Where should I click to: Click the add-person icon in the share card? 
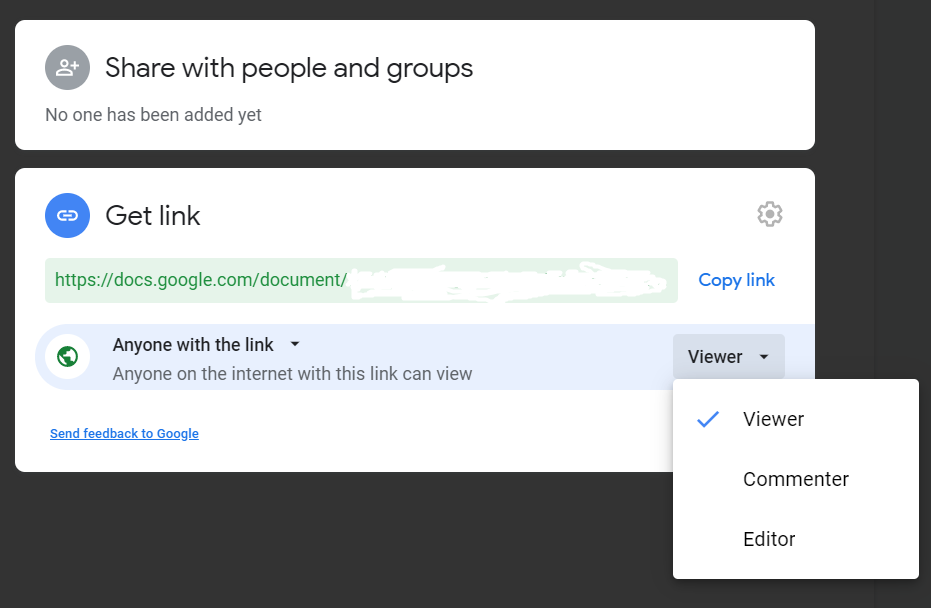pyautogui.click(x=67, y=68)
